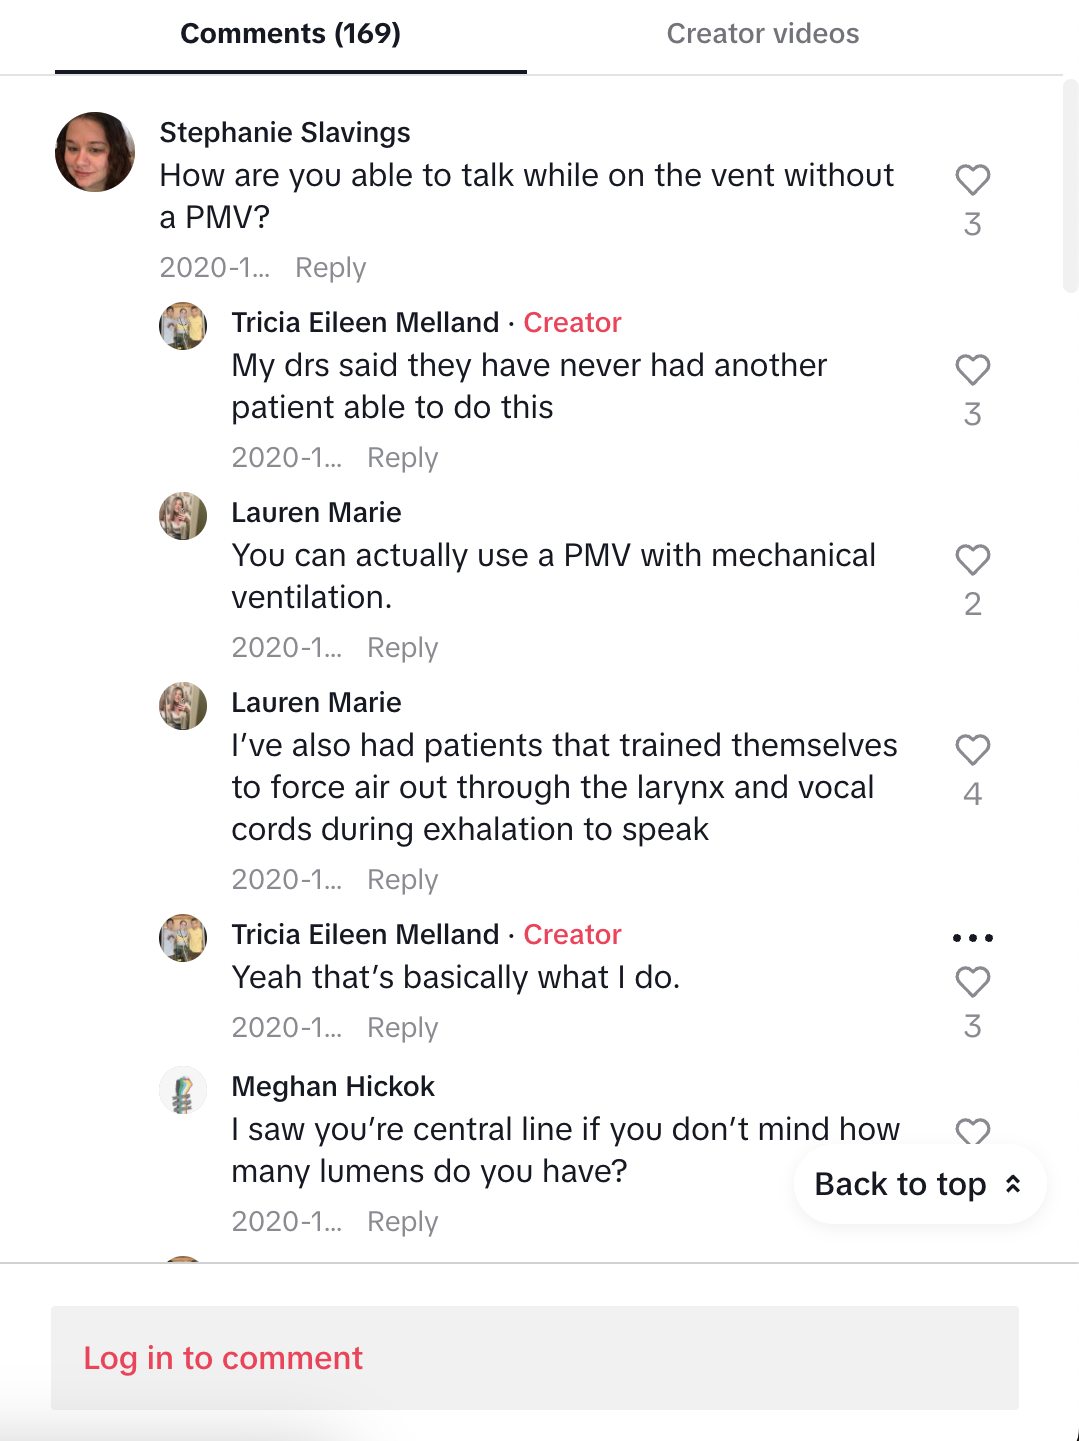
Task: Open Lauren Marie's profile from 'trained themselves' comment
Action: click(316, 702)
